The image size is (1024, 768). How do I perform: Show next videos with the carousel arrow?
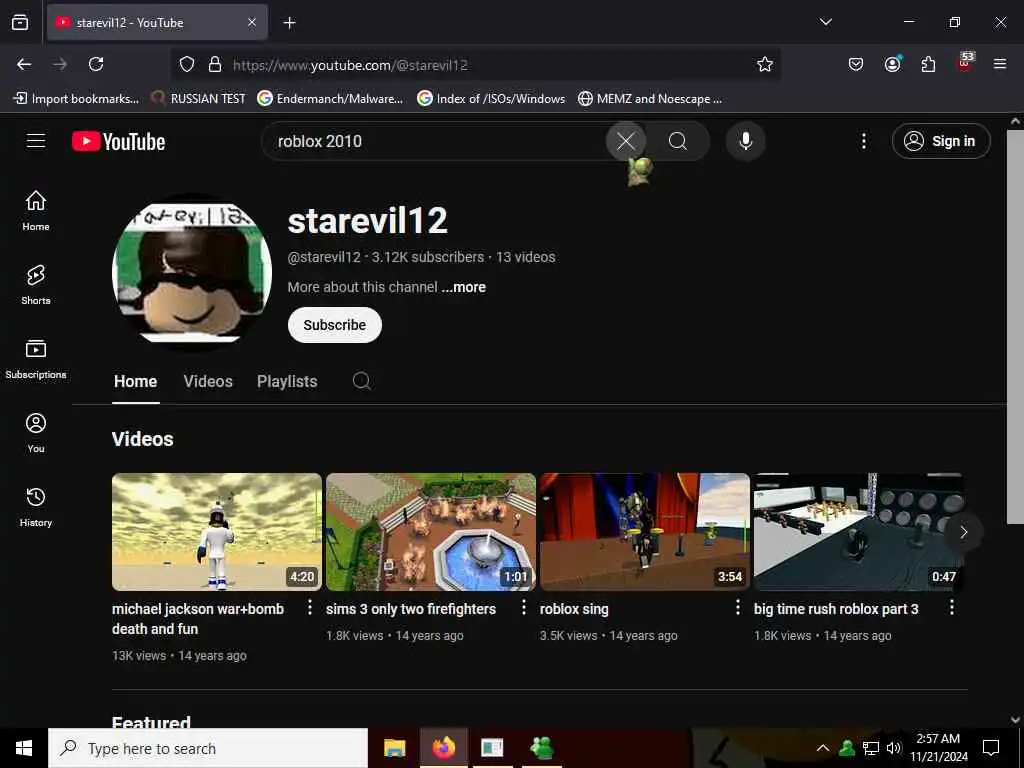(x=963, y=532)
